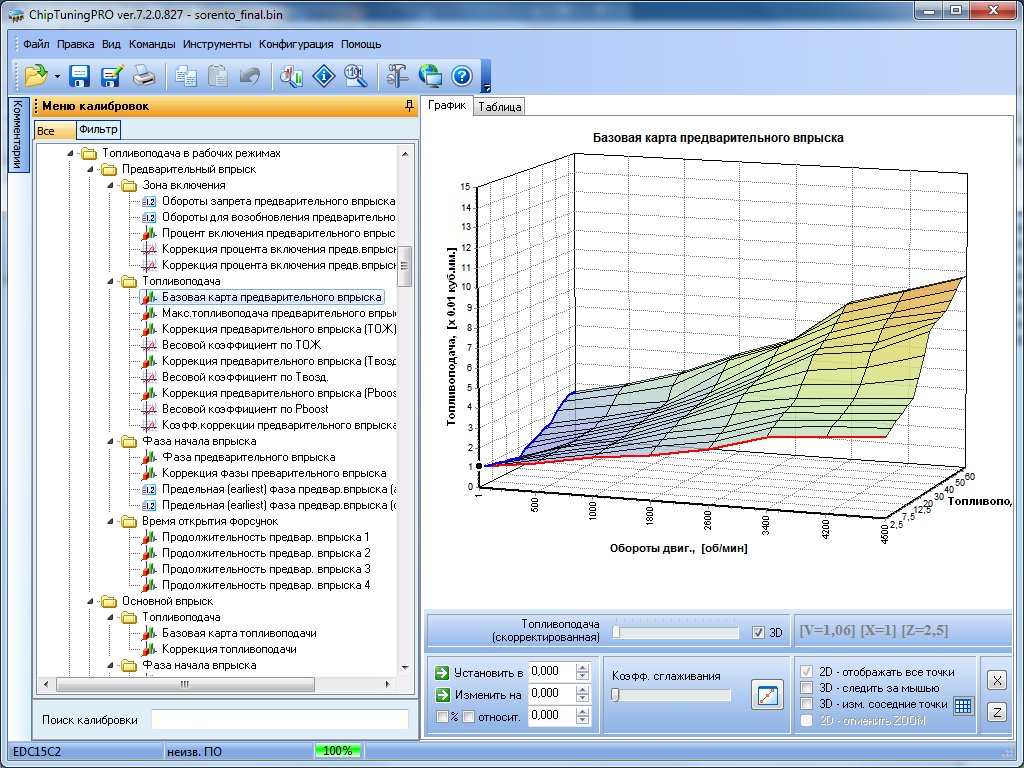Click the blue diamond info icon
The width and height of the screenshot is (1024, 768).
[x=323, y=75]
